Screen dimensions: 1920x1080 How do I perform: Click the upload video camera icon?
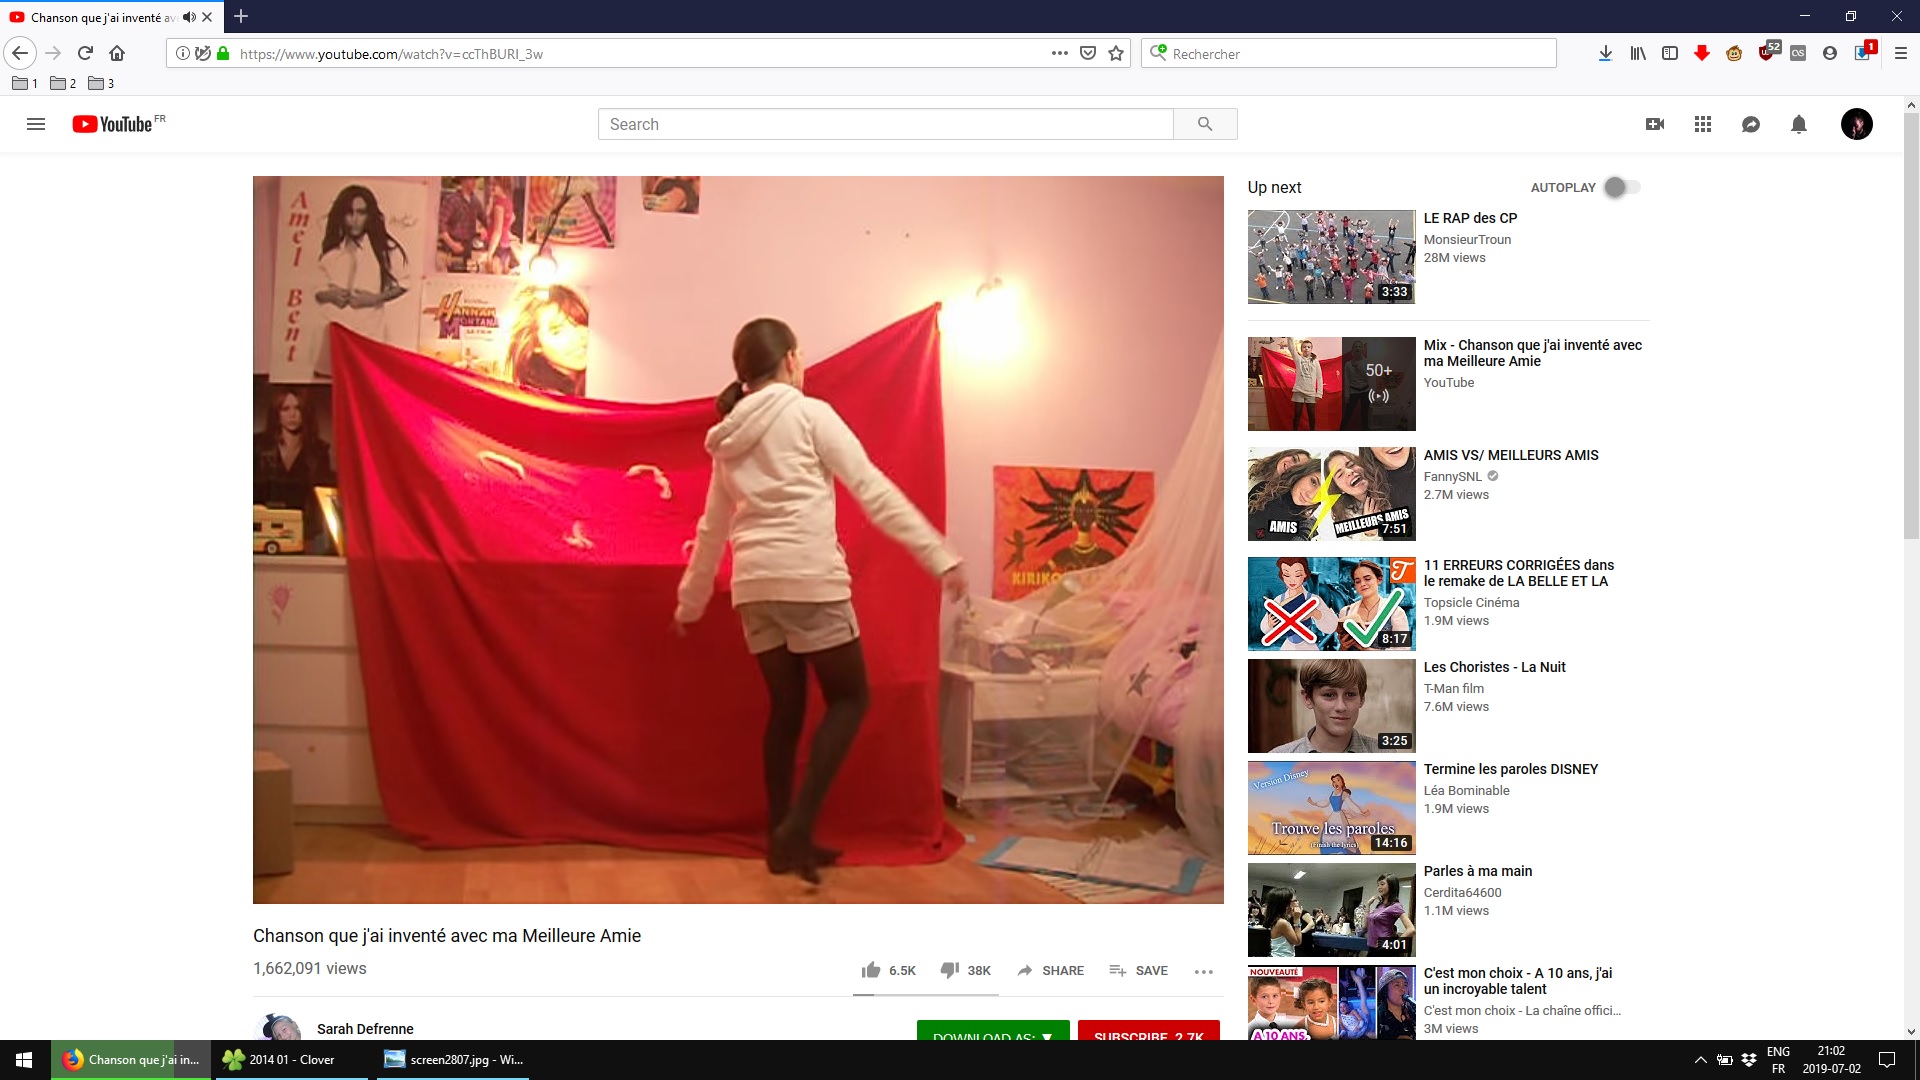[x=1655, y=124]
